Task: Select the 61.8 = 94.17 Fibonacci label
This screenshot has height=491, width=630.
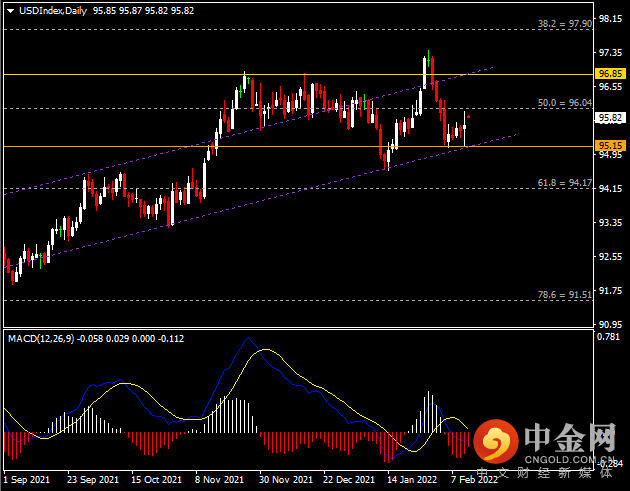Action: (565, 183)
